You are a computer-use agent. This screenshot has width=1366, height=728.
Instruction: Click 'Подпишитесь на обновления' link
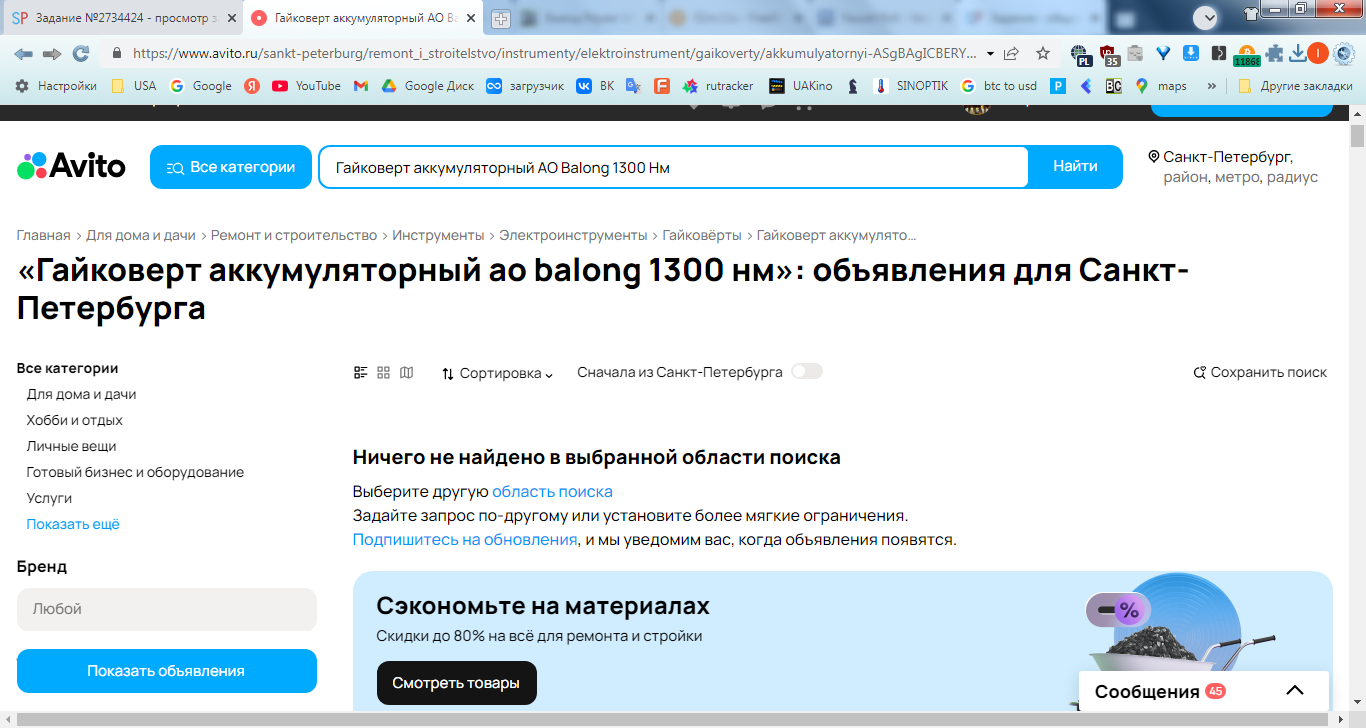465,540
